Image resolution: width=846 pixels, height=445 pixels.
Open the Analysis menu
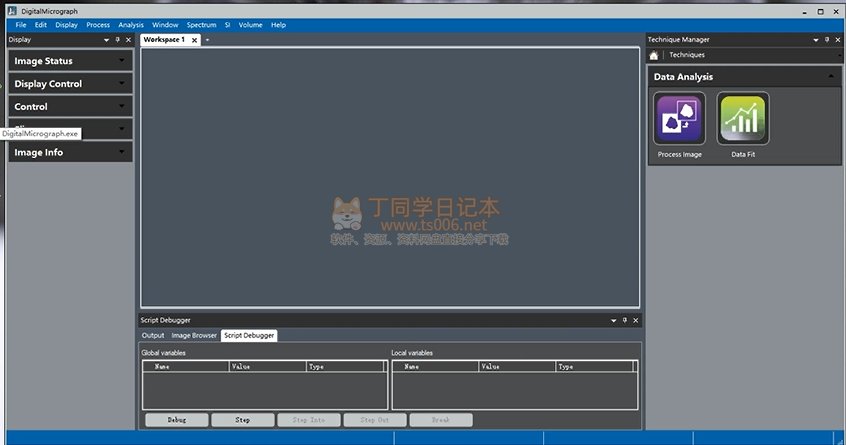tap(131, 25)
